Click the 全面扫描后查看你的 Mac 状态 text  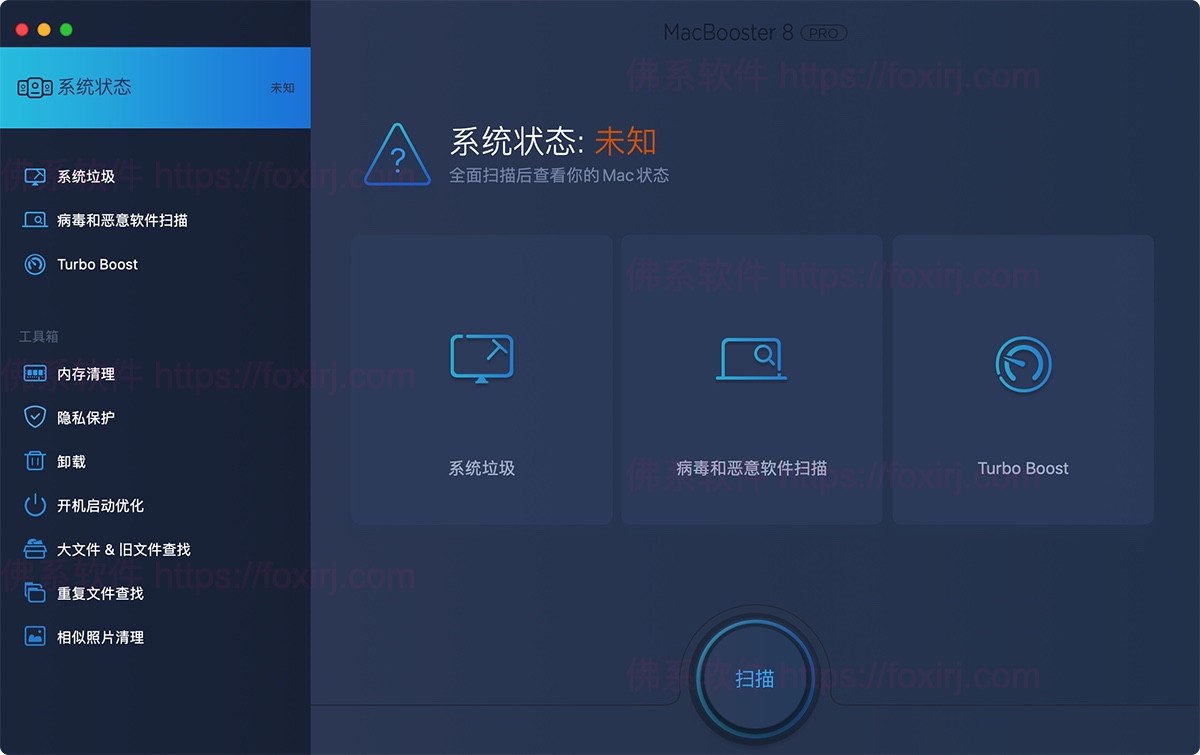560,175
